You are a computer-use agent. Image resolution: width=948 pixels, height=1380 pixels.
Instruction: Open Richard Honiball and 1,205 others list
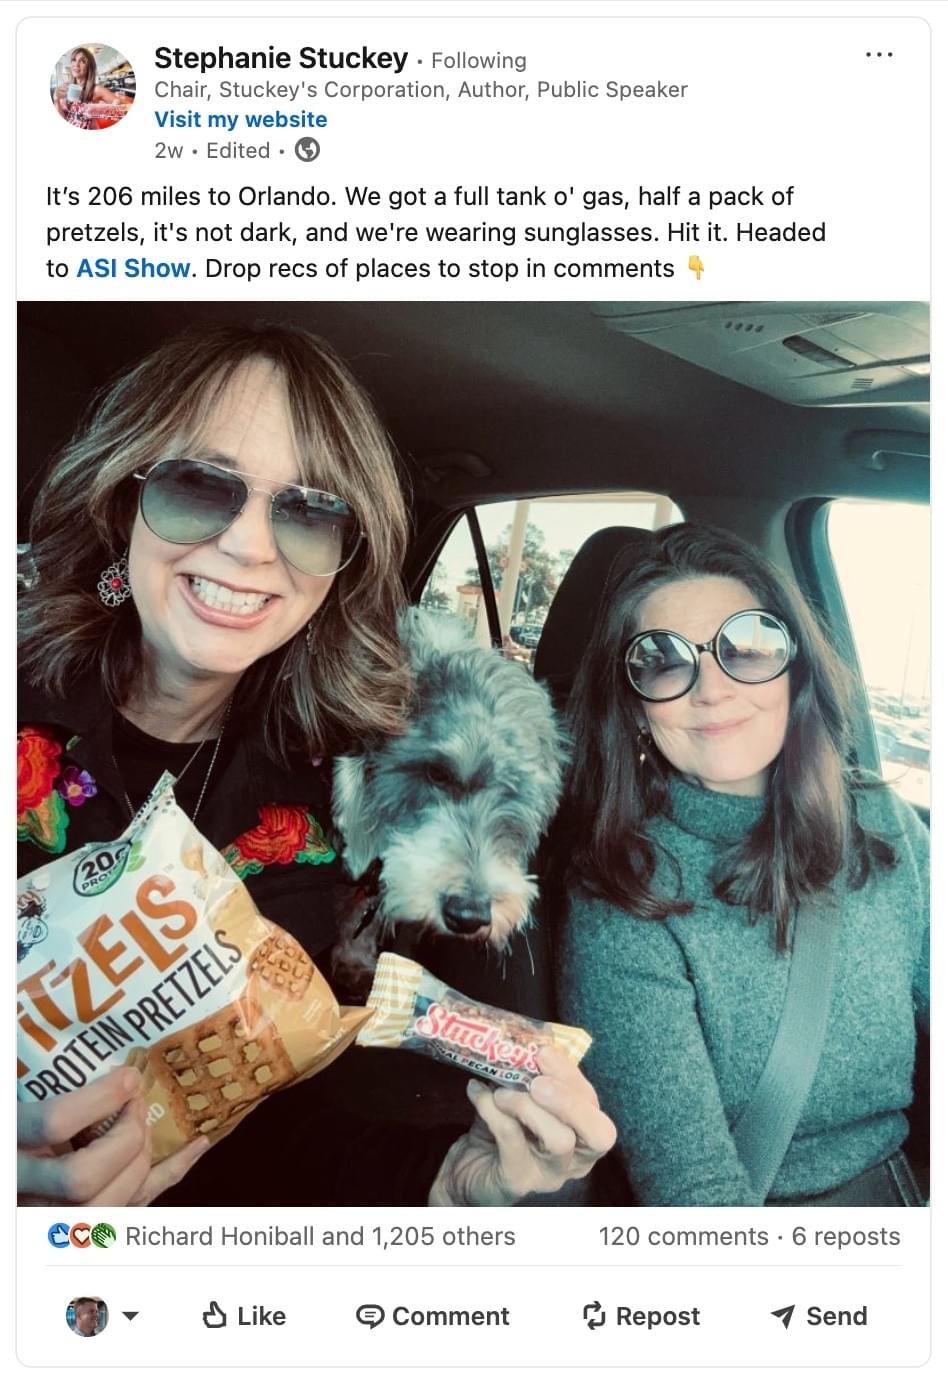pos(320,1236)
